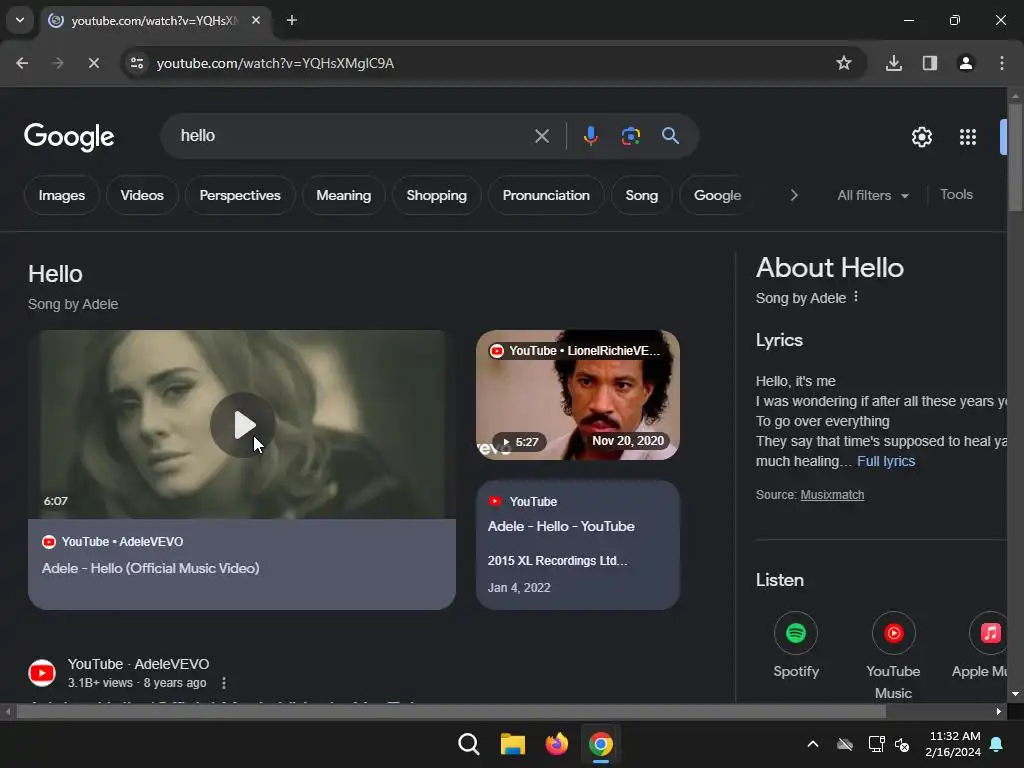This screenshot has height=768, width=1024.
Task: Submit search with magnifier icon
Action: coord(670,136)
